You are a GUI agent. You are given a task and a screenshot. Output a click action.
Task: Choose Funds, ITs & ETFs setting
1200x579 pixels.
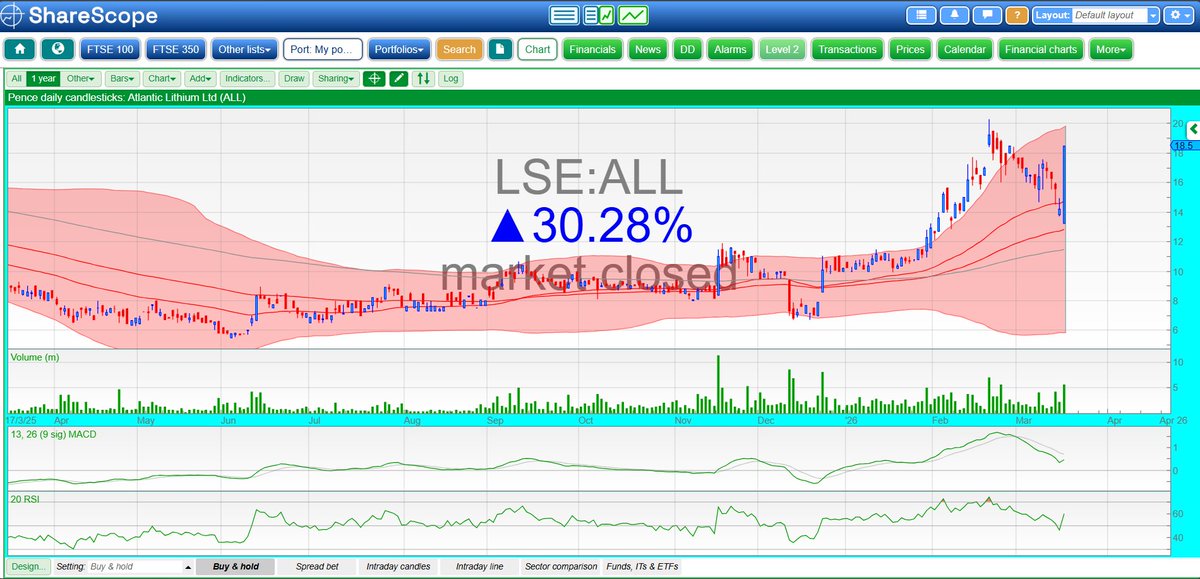click(x=642, y=566)
